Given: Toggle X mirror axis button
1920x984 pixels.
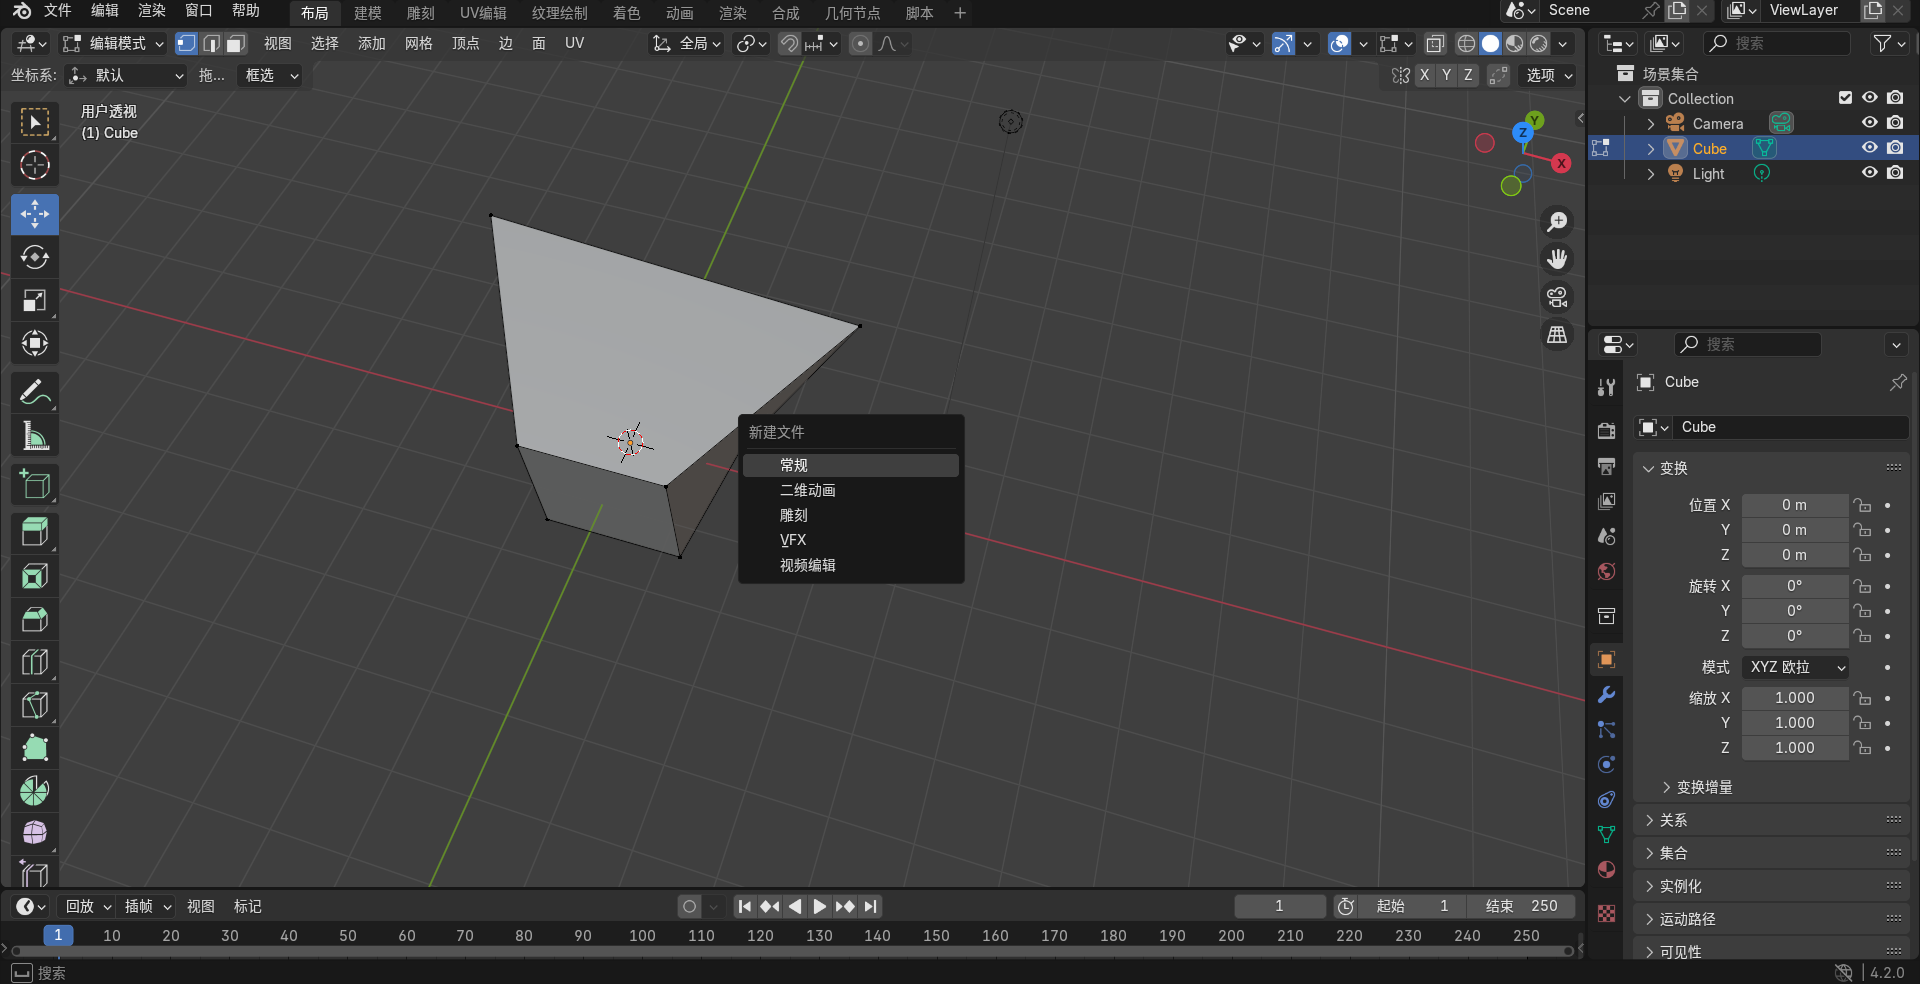Looking at the screenshot, I should pos(1424,75).
